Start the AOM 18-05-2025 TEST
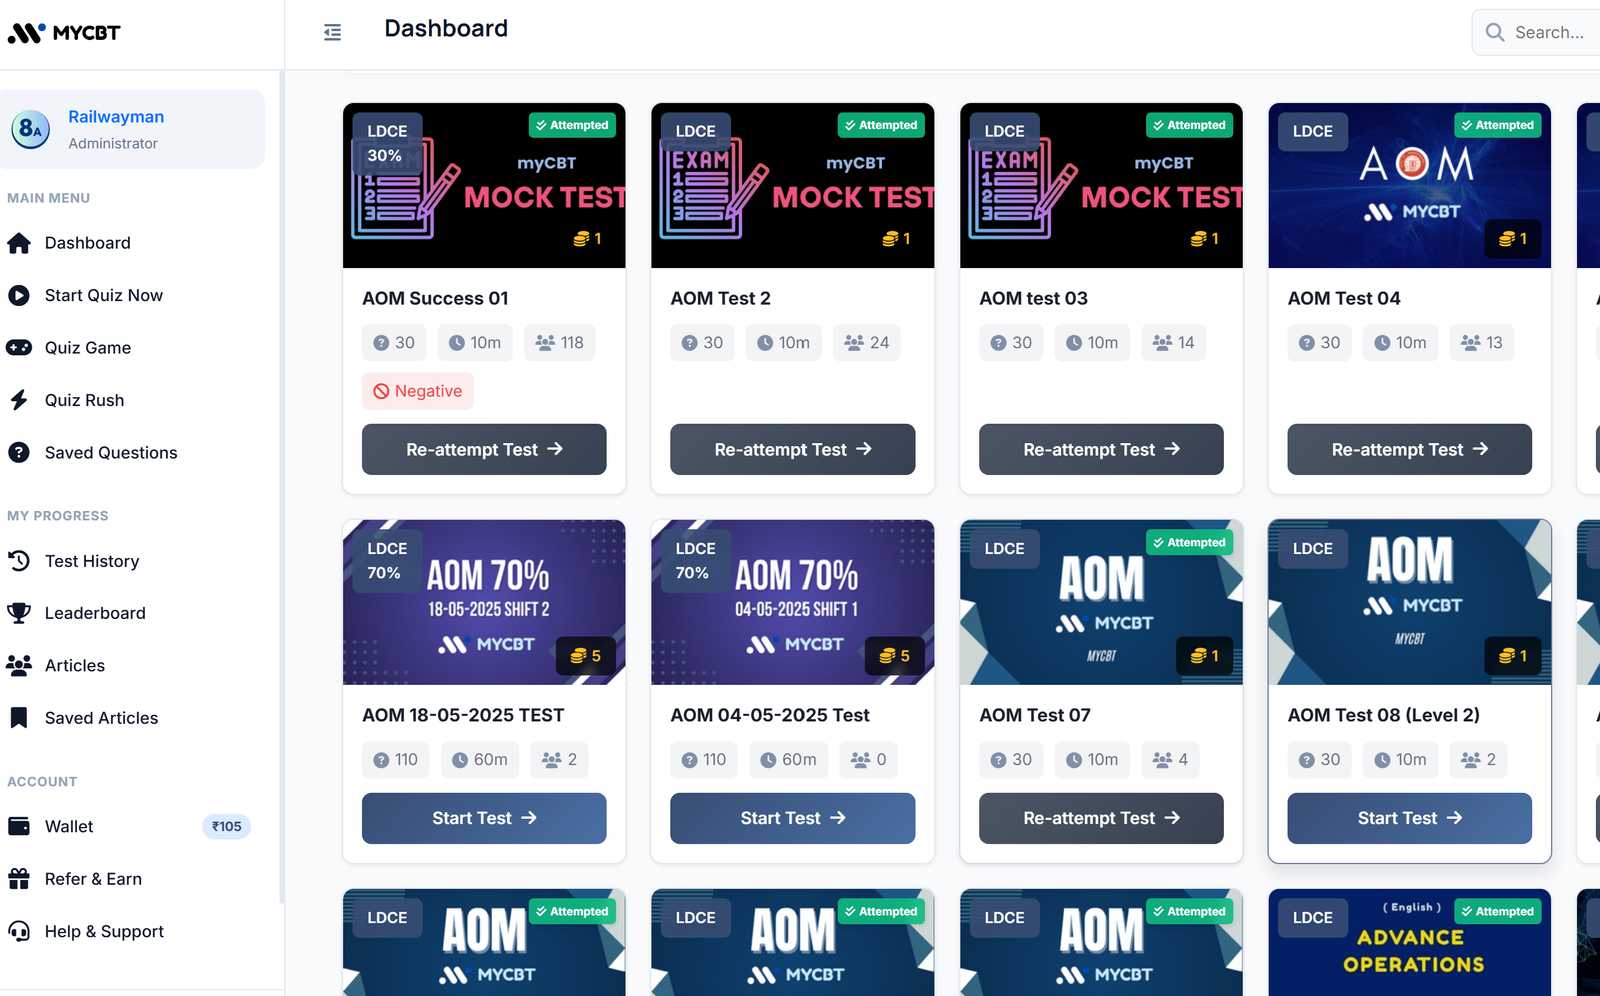Image resolution: width=1600 pixels, height=996 pixels. coord(483,818)
